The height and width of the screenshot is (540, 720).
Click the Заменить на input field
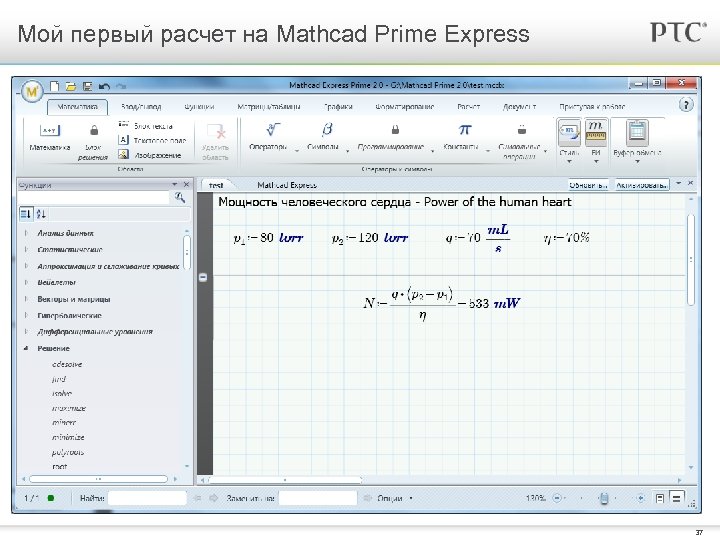point(318,498)
